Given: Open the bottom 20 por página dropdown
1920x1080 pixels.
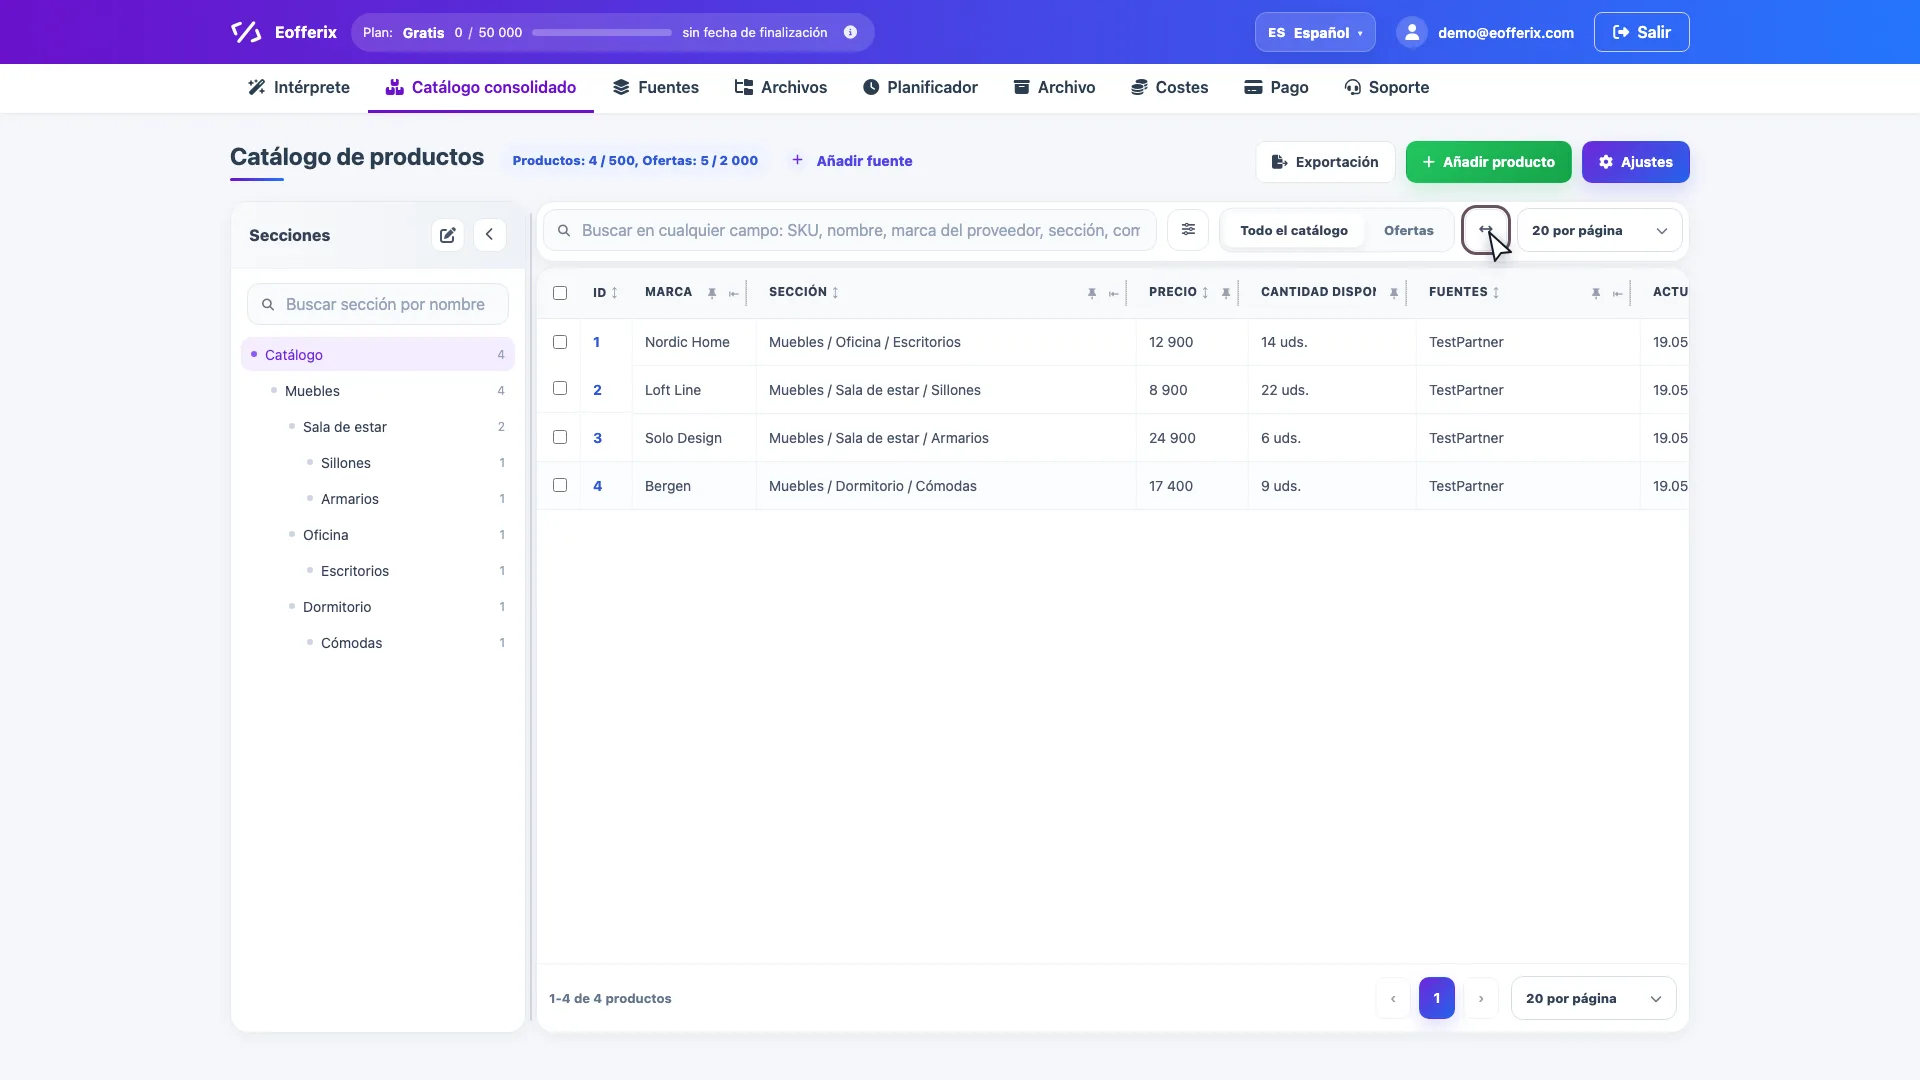Looking at the screenshot, I should (x=1593, y=998).
